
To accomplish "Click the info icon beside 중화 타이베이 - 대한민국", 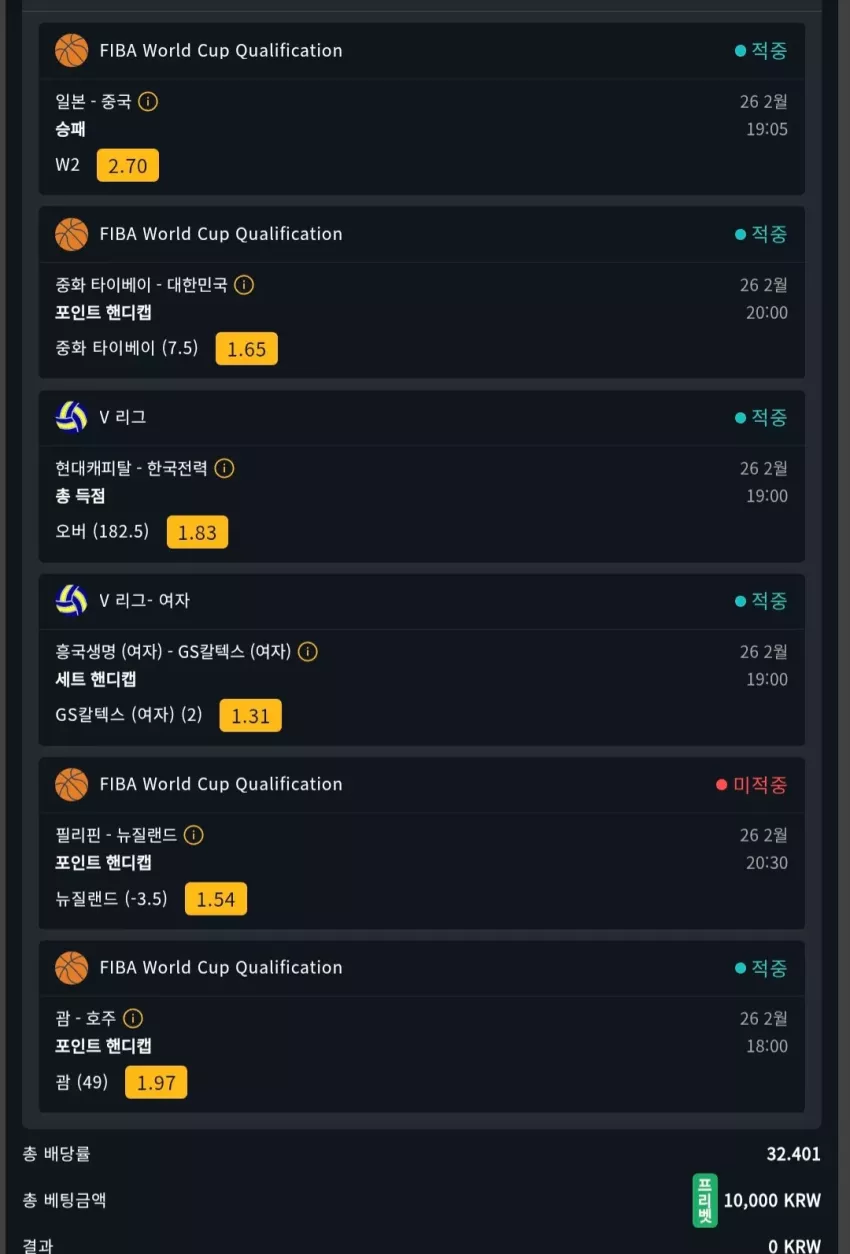I will (x=244, y=285).
